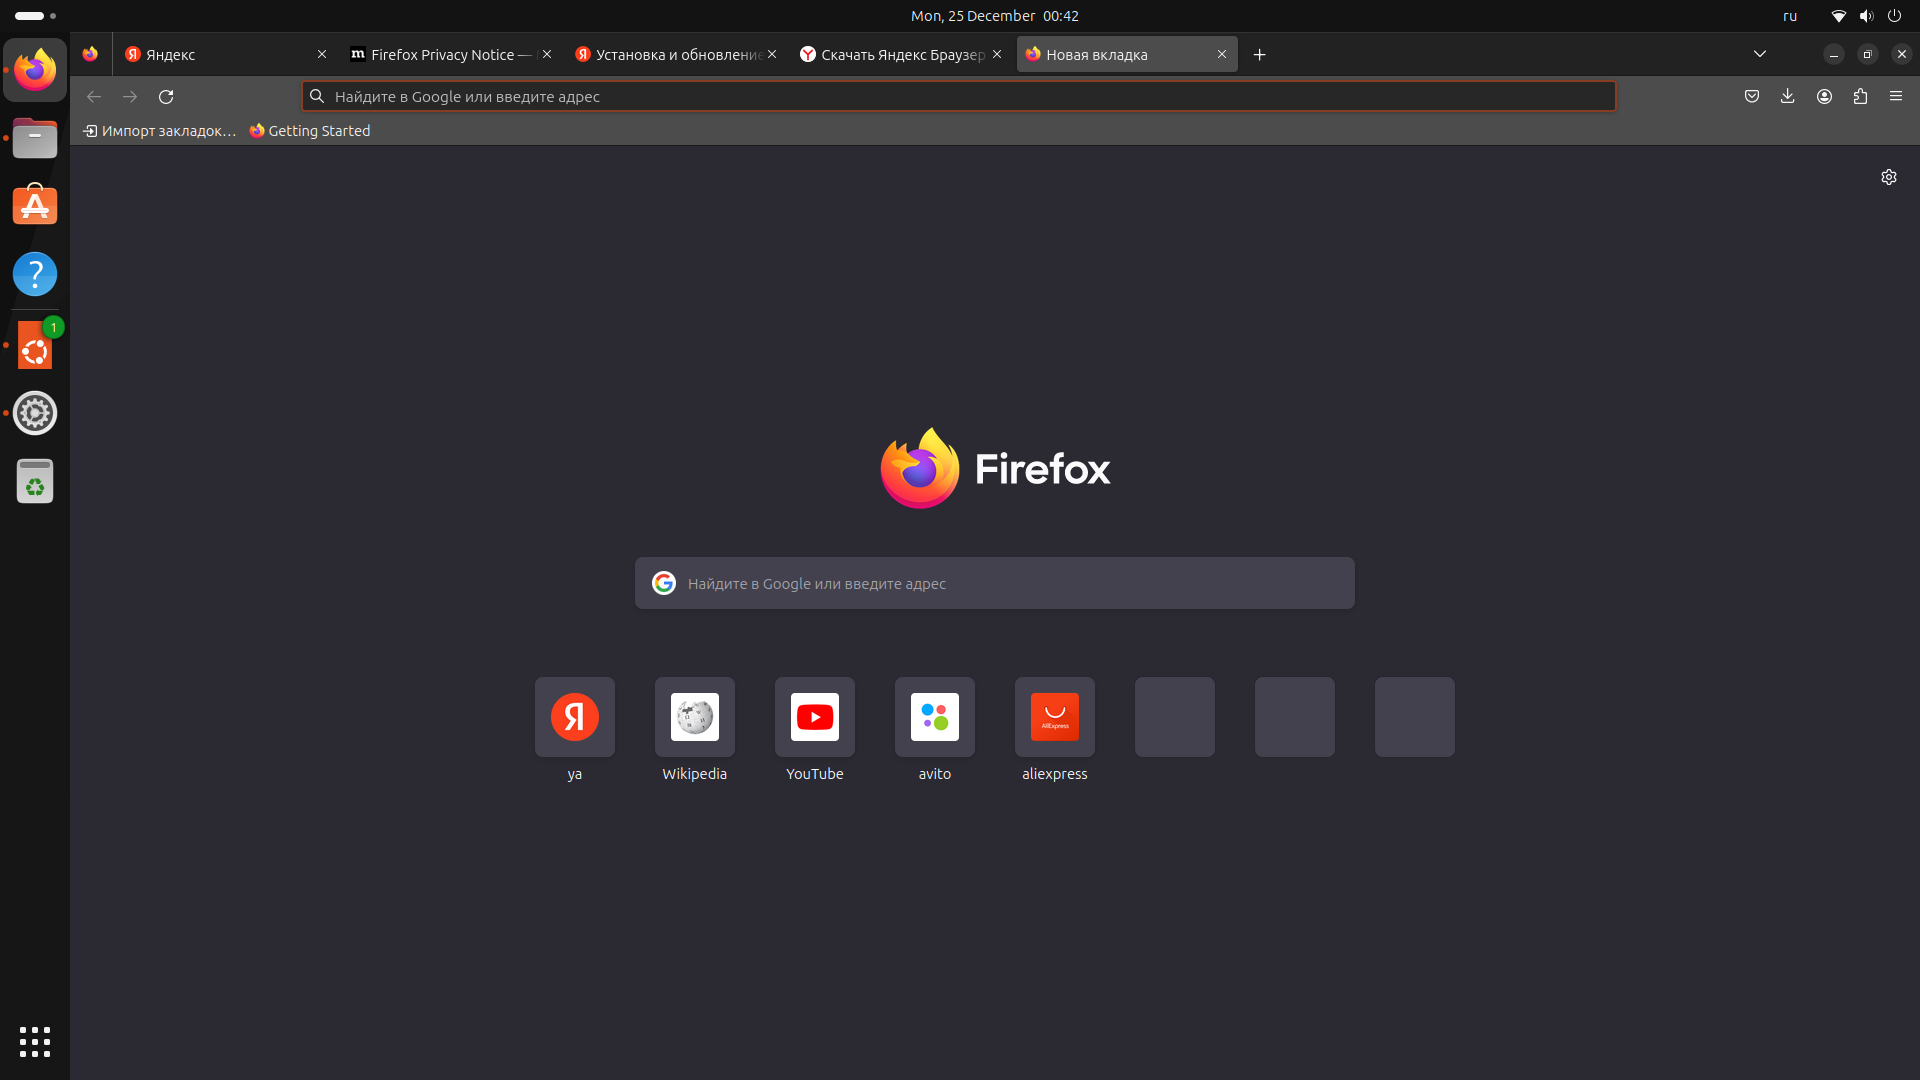
Task: Close the Скачать Яндекс Браузер tab
Action: 997,55
